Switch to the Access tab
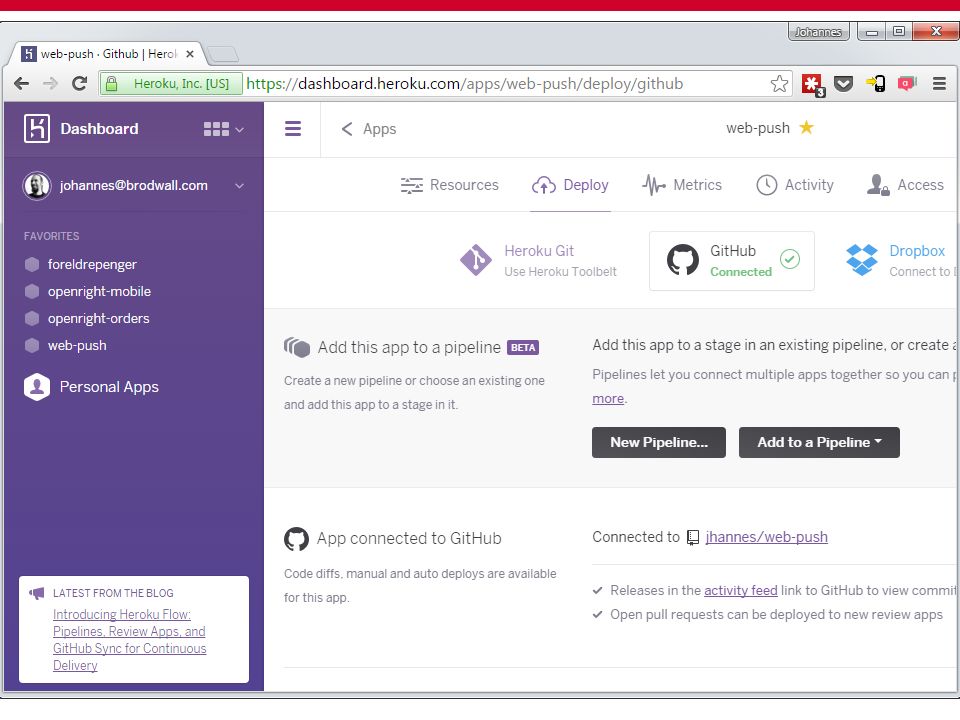The image size is (960, 720). 905,185
